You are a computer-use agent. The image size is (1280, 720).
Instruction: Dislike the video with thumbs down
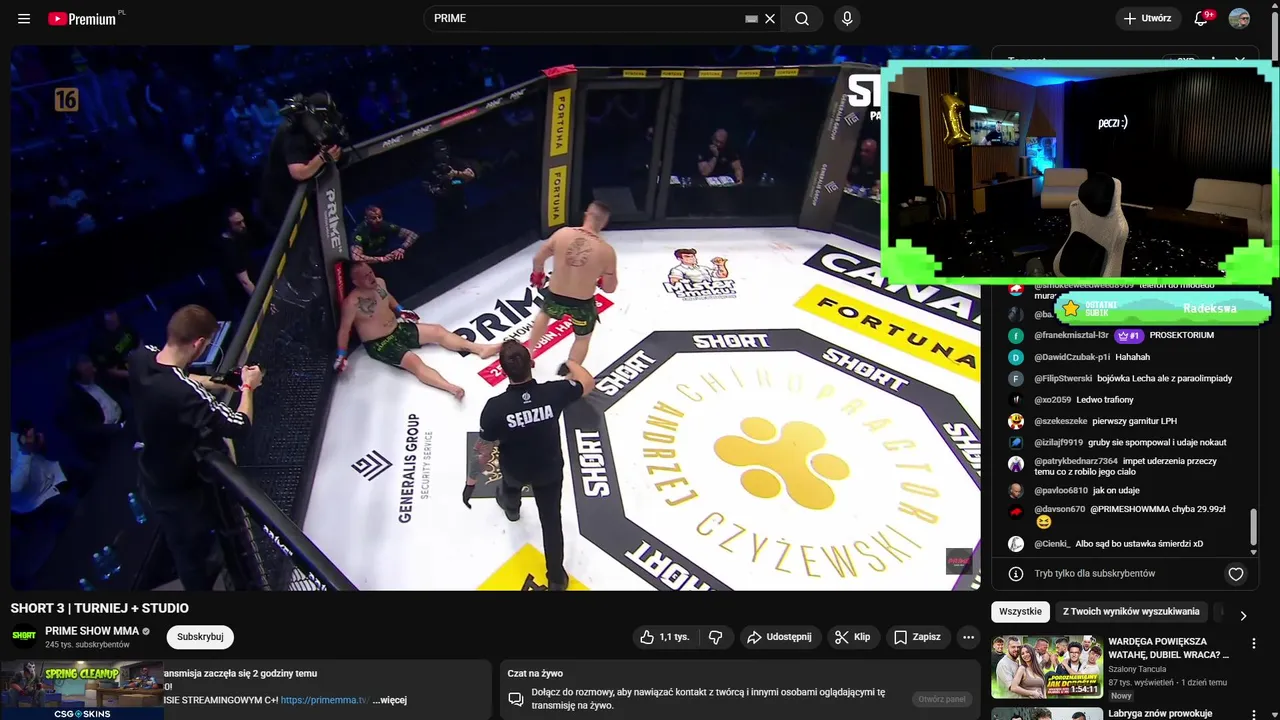716,637
